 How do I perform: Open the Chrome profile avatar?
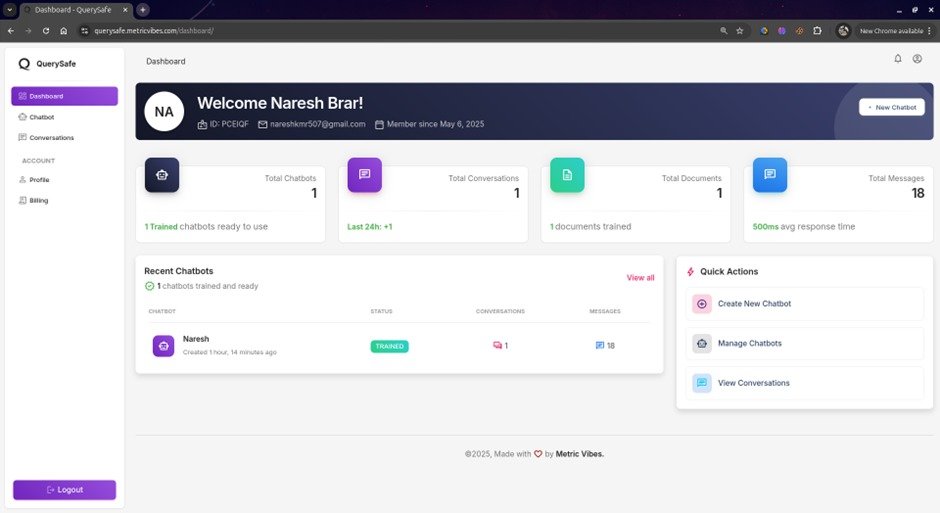[x=843, y=31]
